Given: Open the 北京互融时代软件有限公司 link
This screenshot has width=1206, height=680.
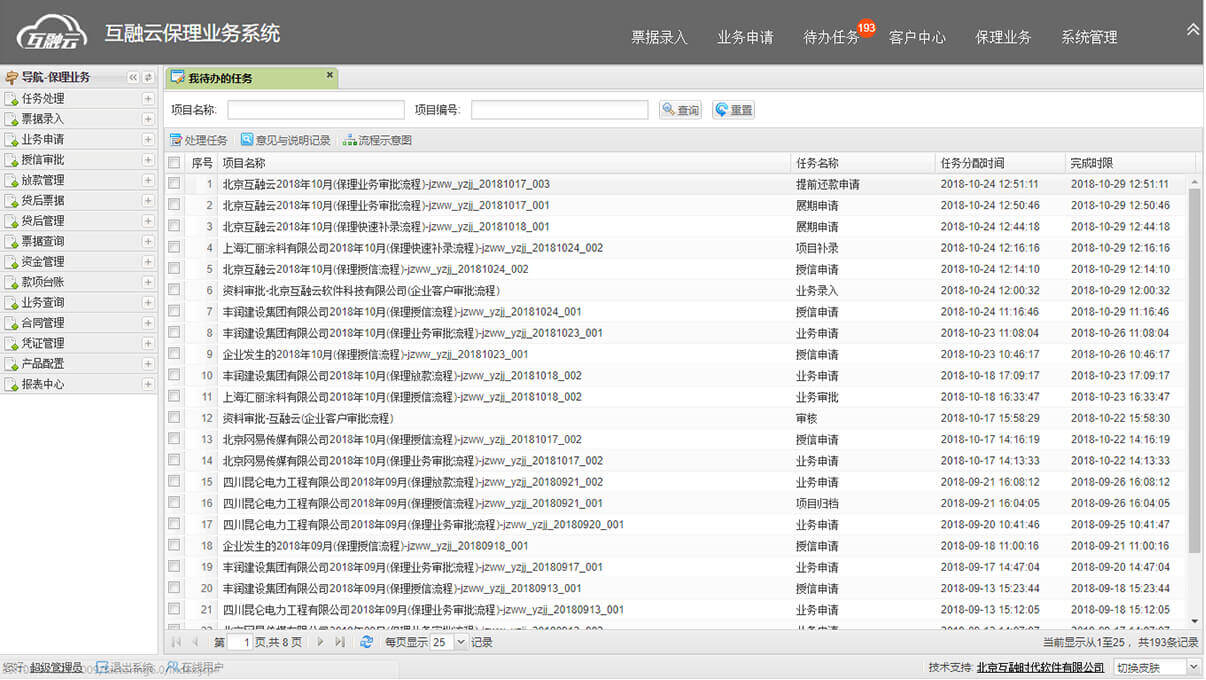Looking at the screenshot, I should pyautogui.click(x=1040, y=667).
